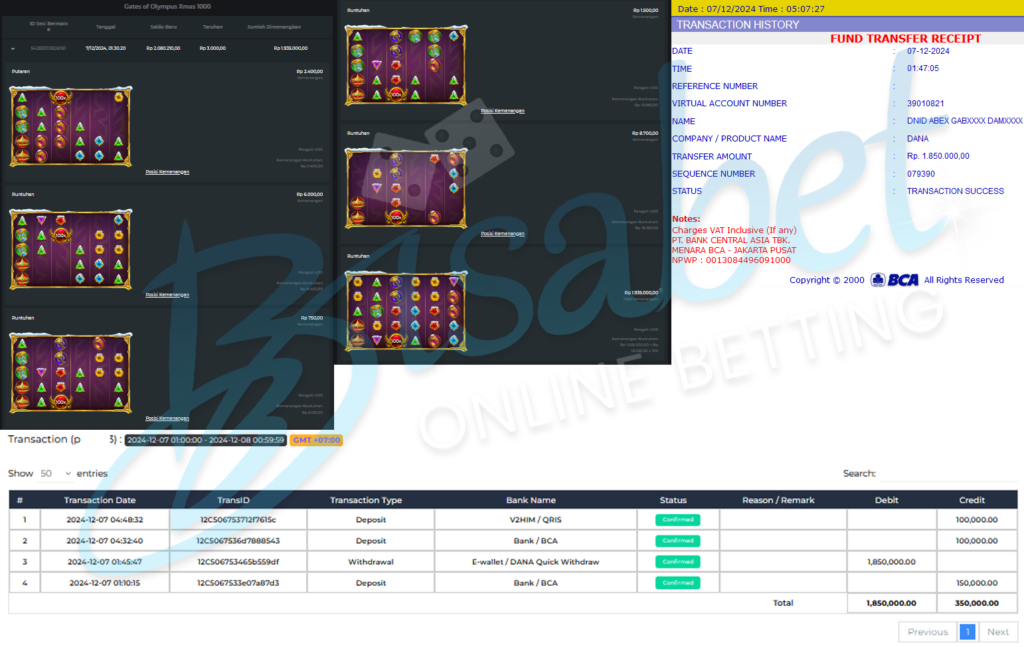Viewport: 1024px width, 647px height.
Task: Sort by Credit column header
Action: click(972, 500)
